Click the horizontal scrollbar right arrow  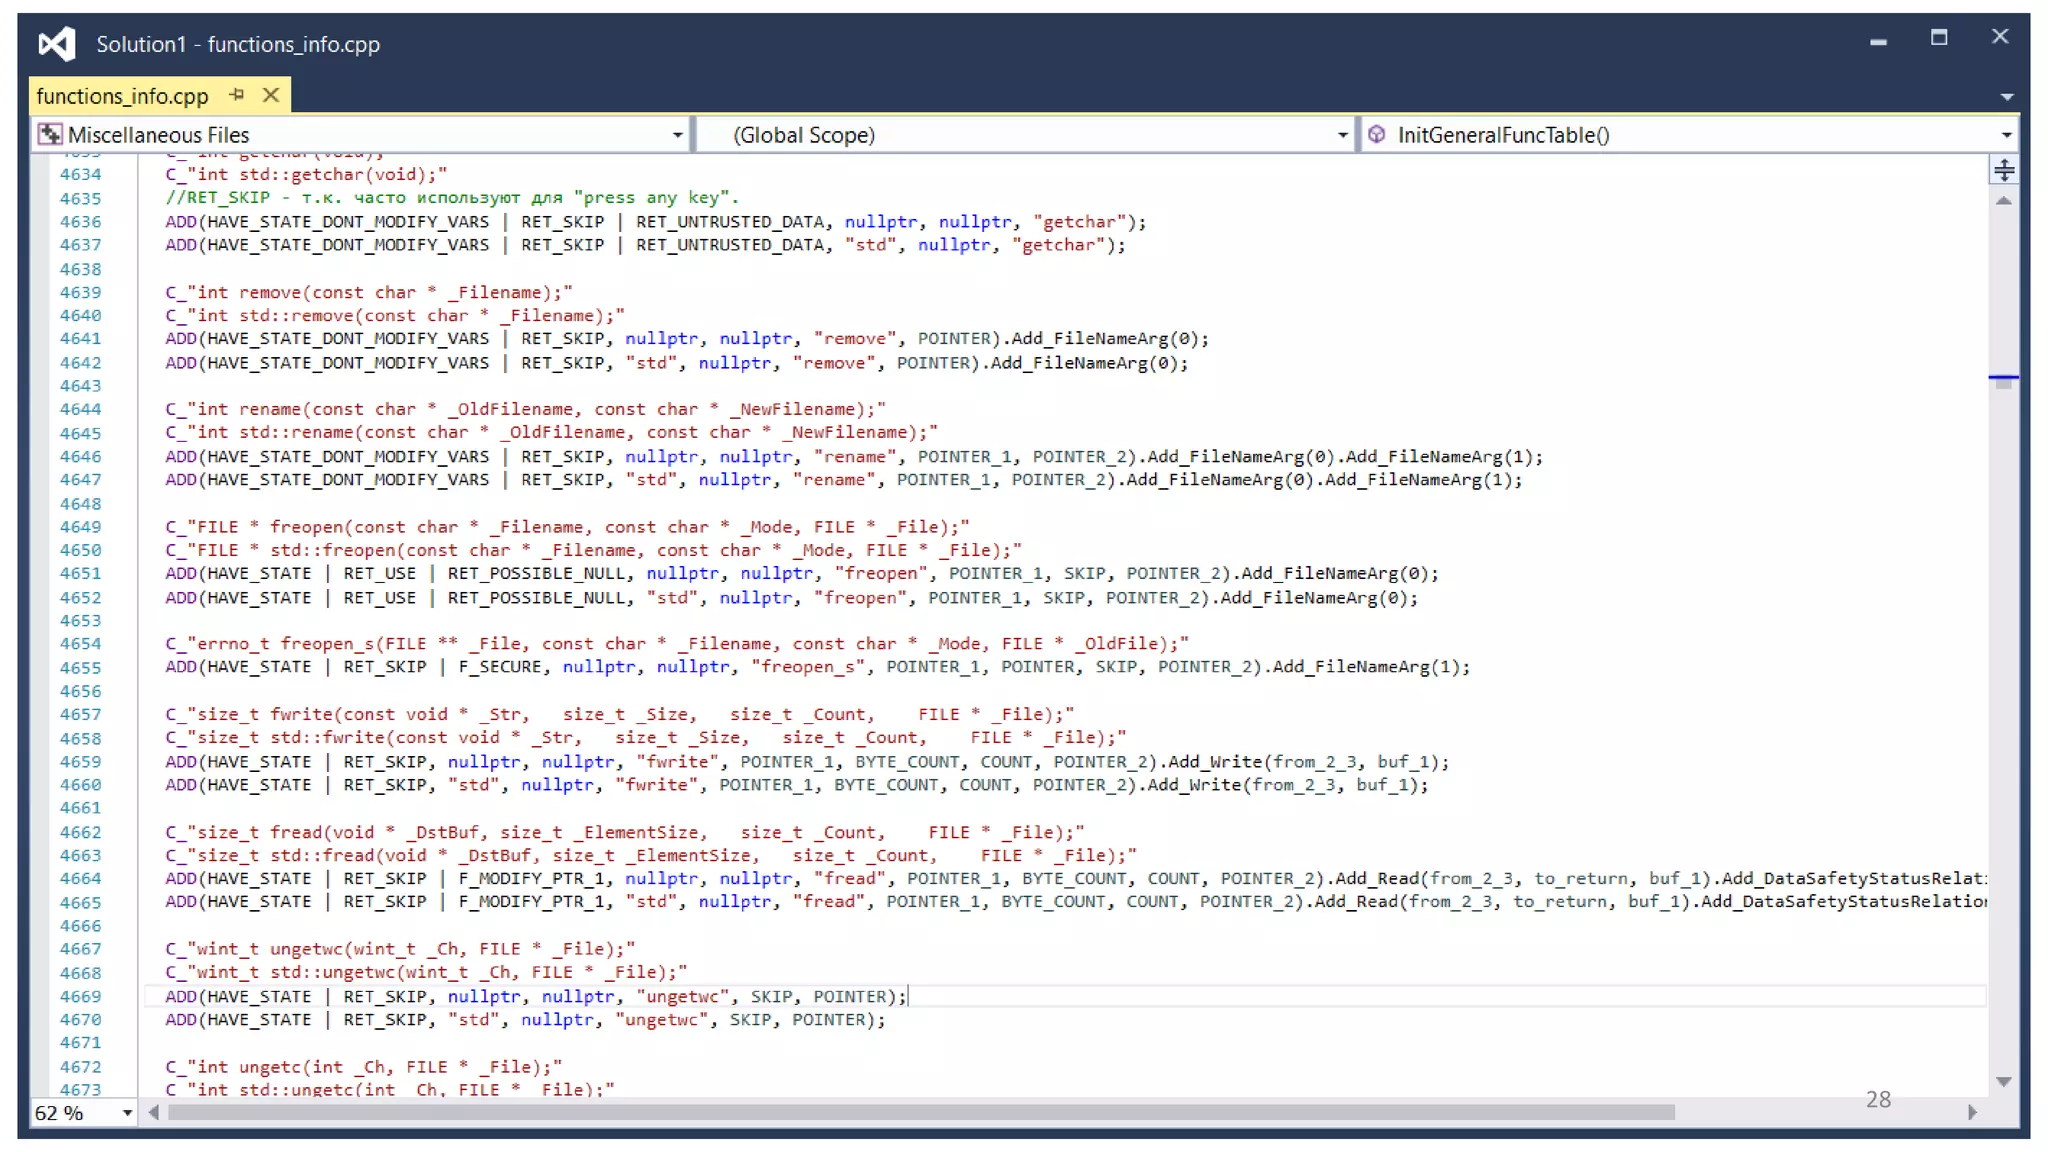click(1972, 1112)
